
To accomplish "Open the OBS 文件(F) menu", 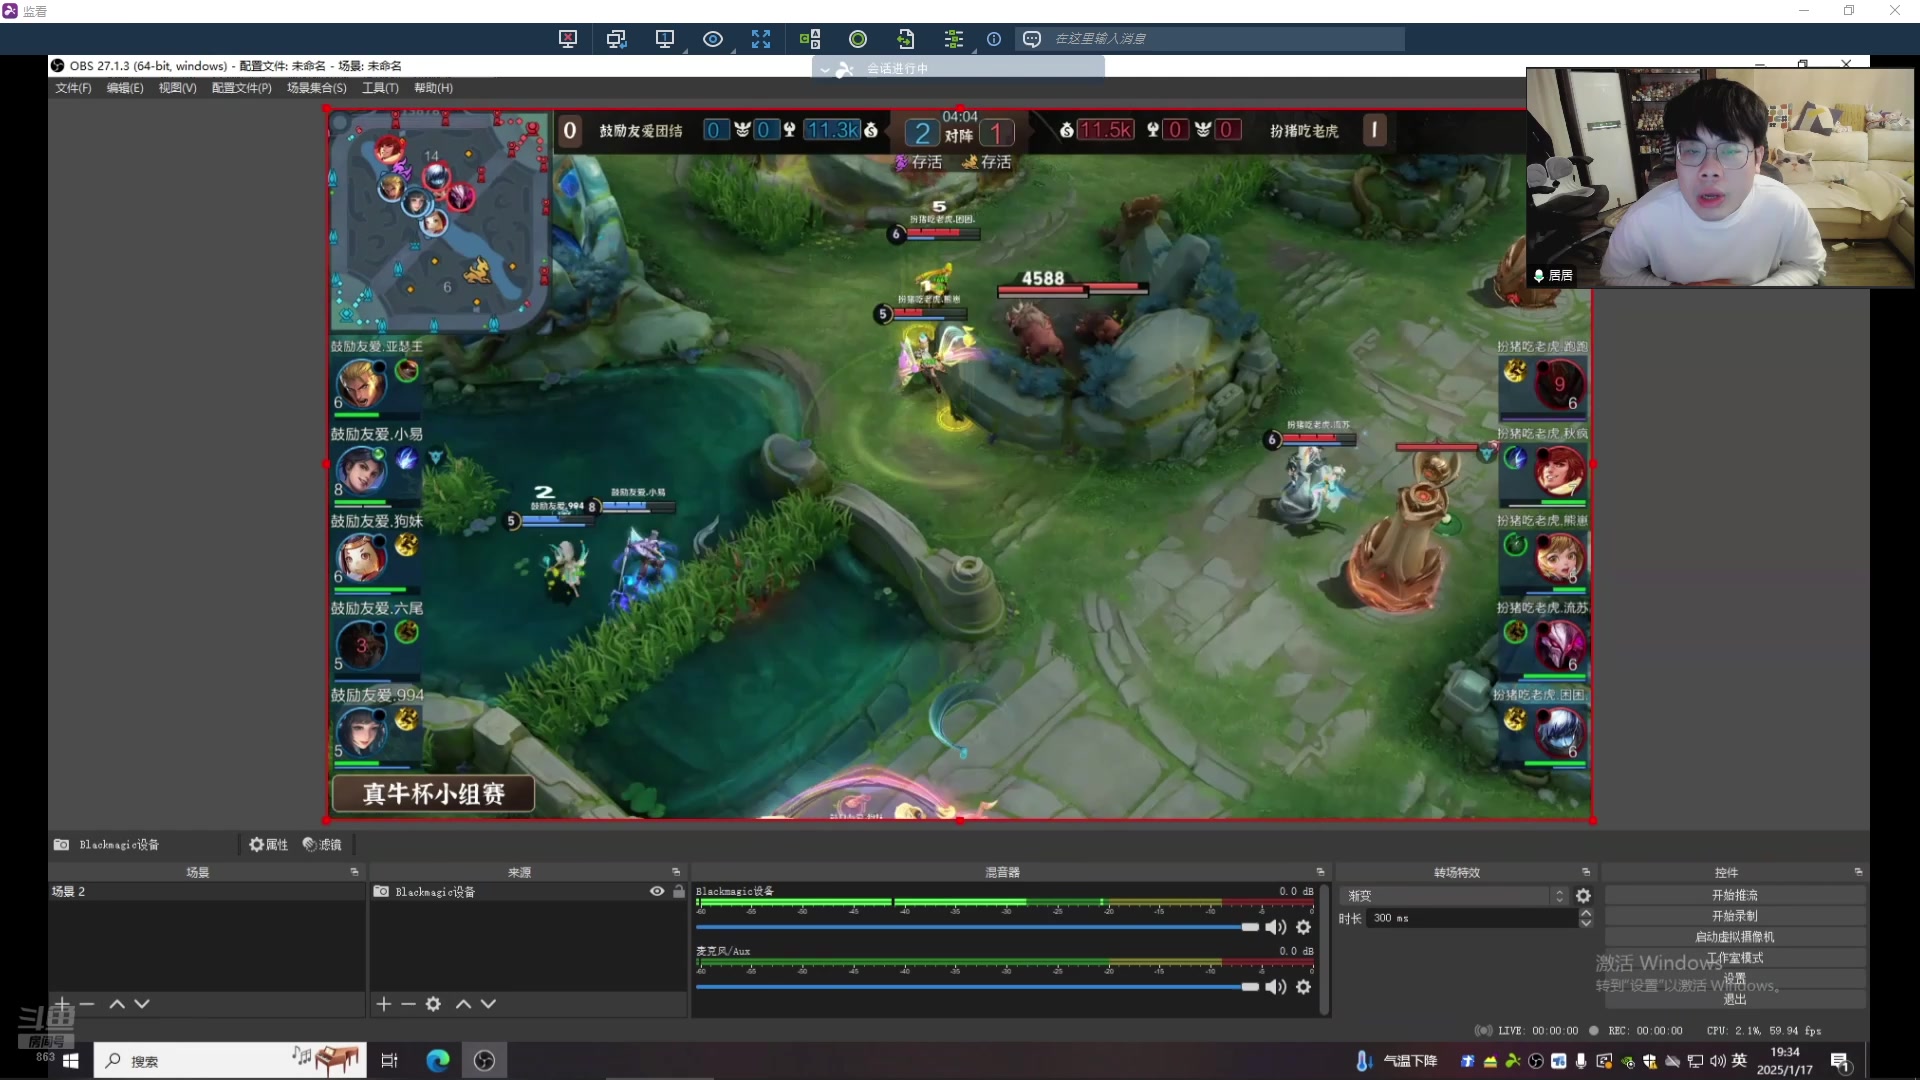I will (73, 88).
